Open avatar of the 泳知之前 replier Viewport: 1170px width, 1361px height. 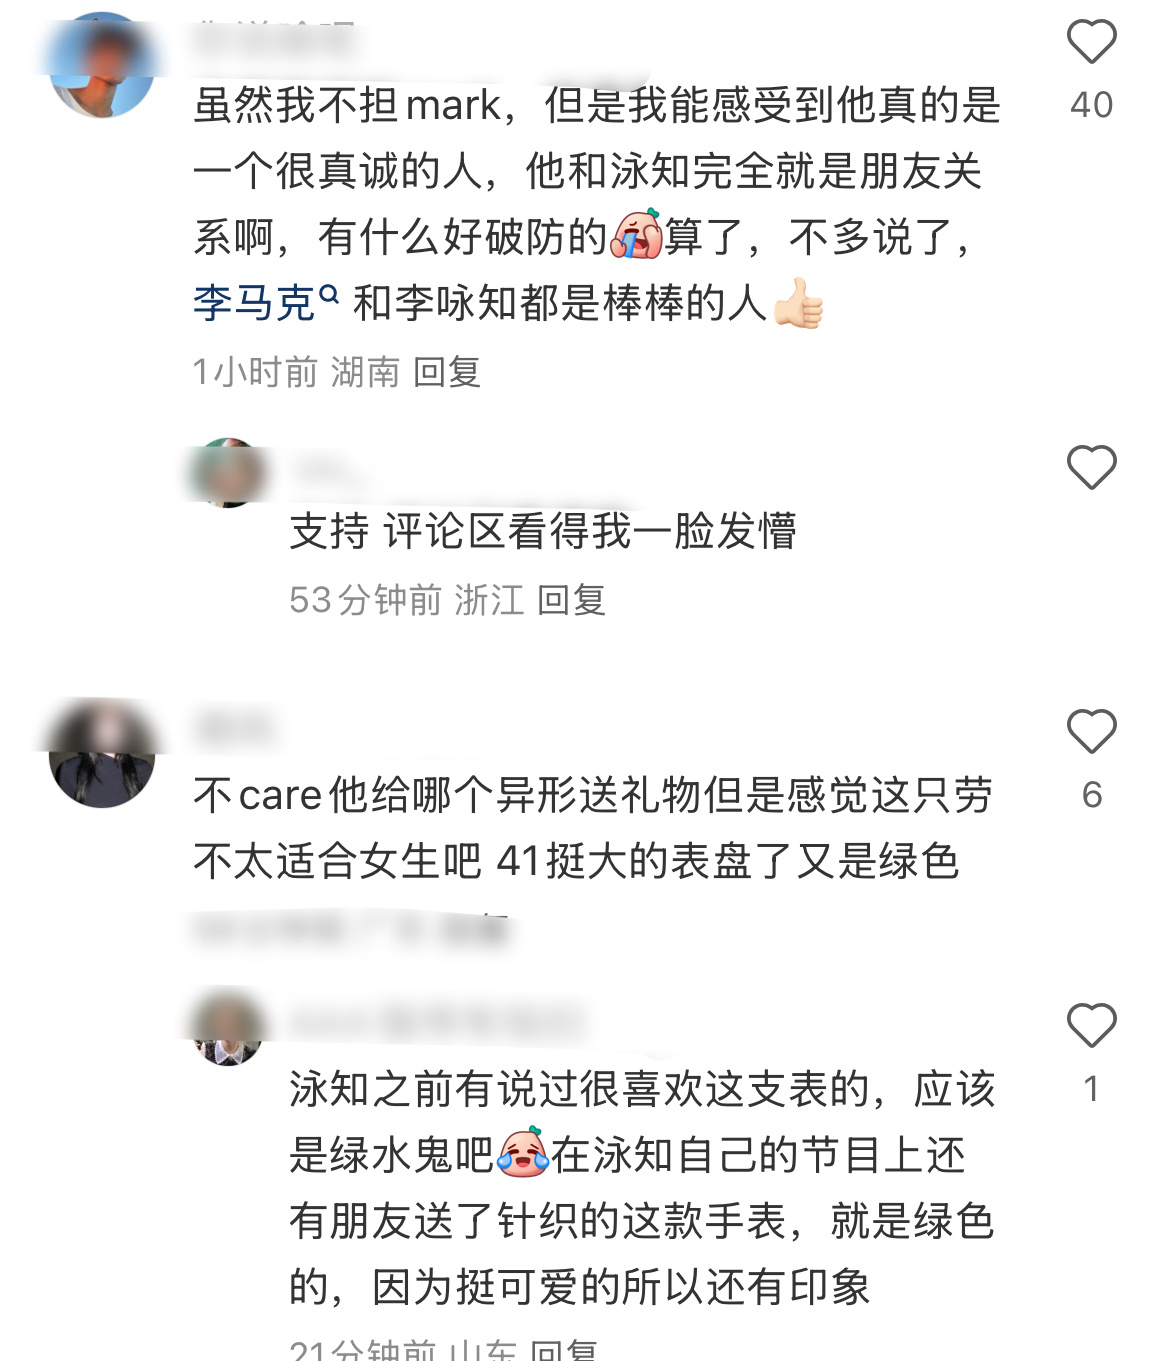coord(228,1031)
